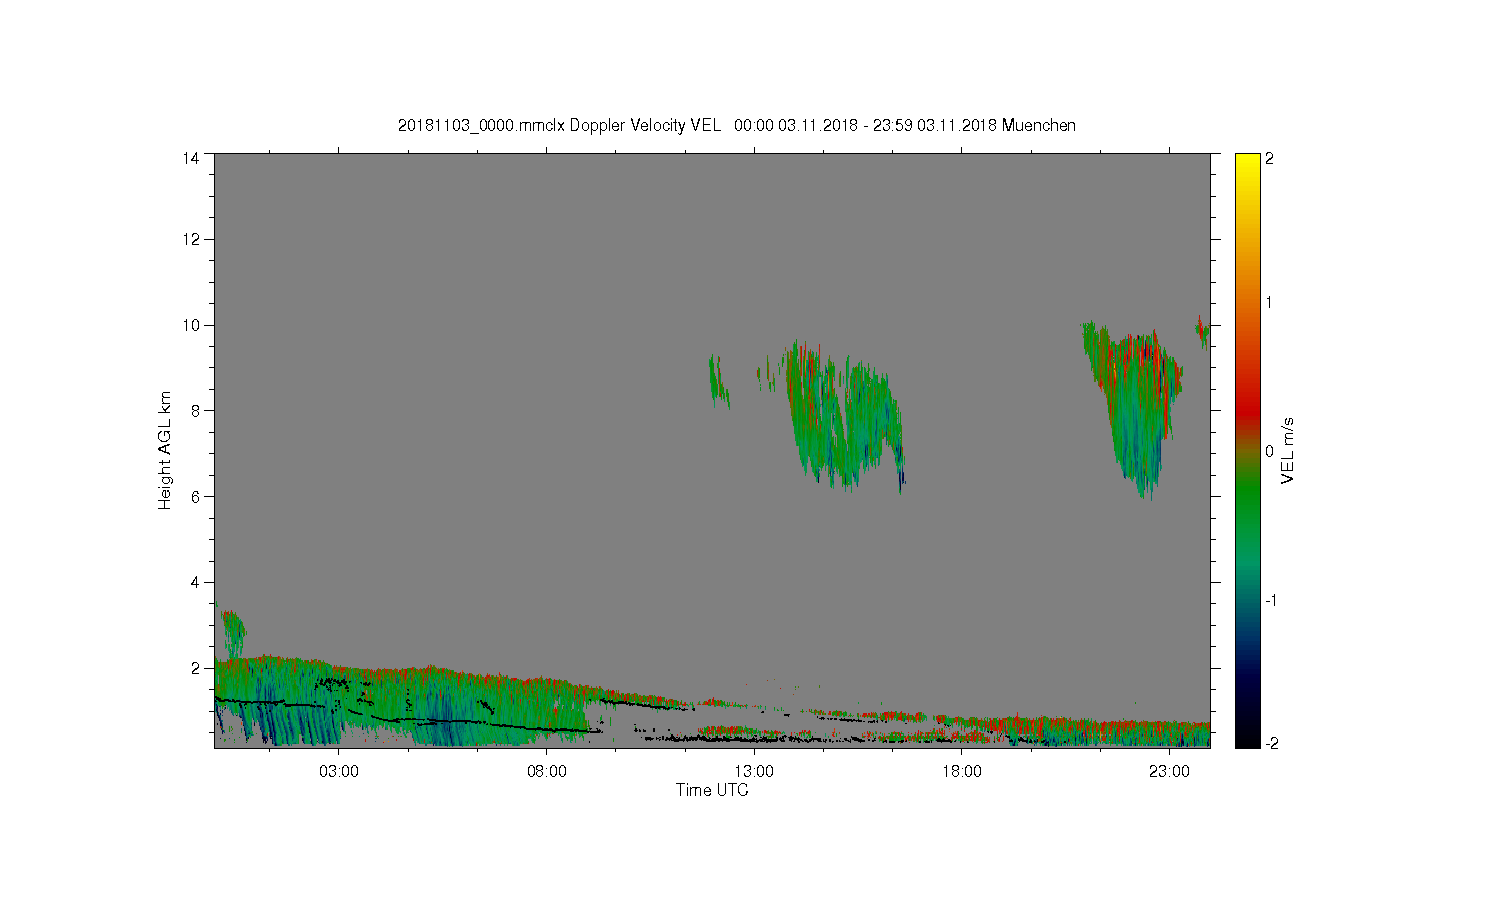Screen dimensions: 1500x900
Task: Click the height axis tick label 2
Action: [x=195, y=668]
